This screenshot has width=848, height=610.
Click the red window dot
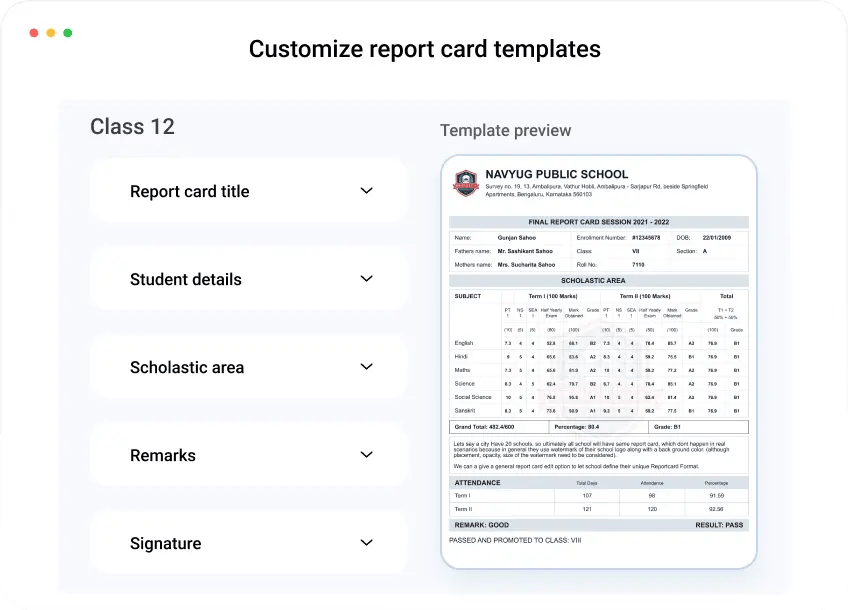[x=34, y=32]
